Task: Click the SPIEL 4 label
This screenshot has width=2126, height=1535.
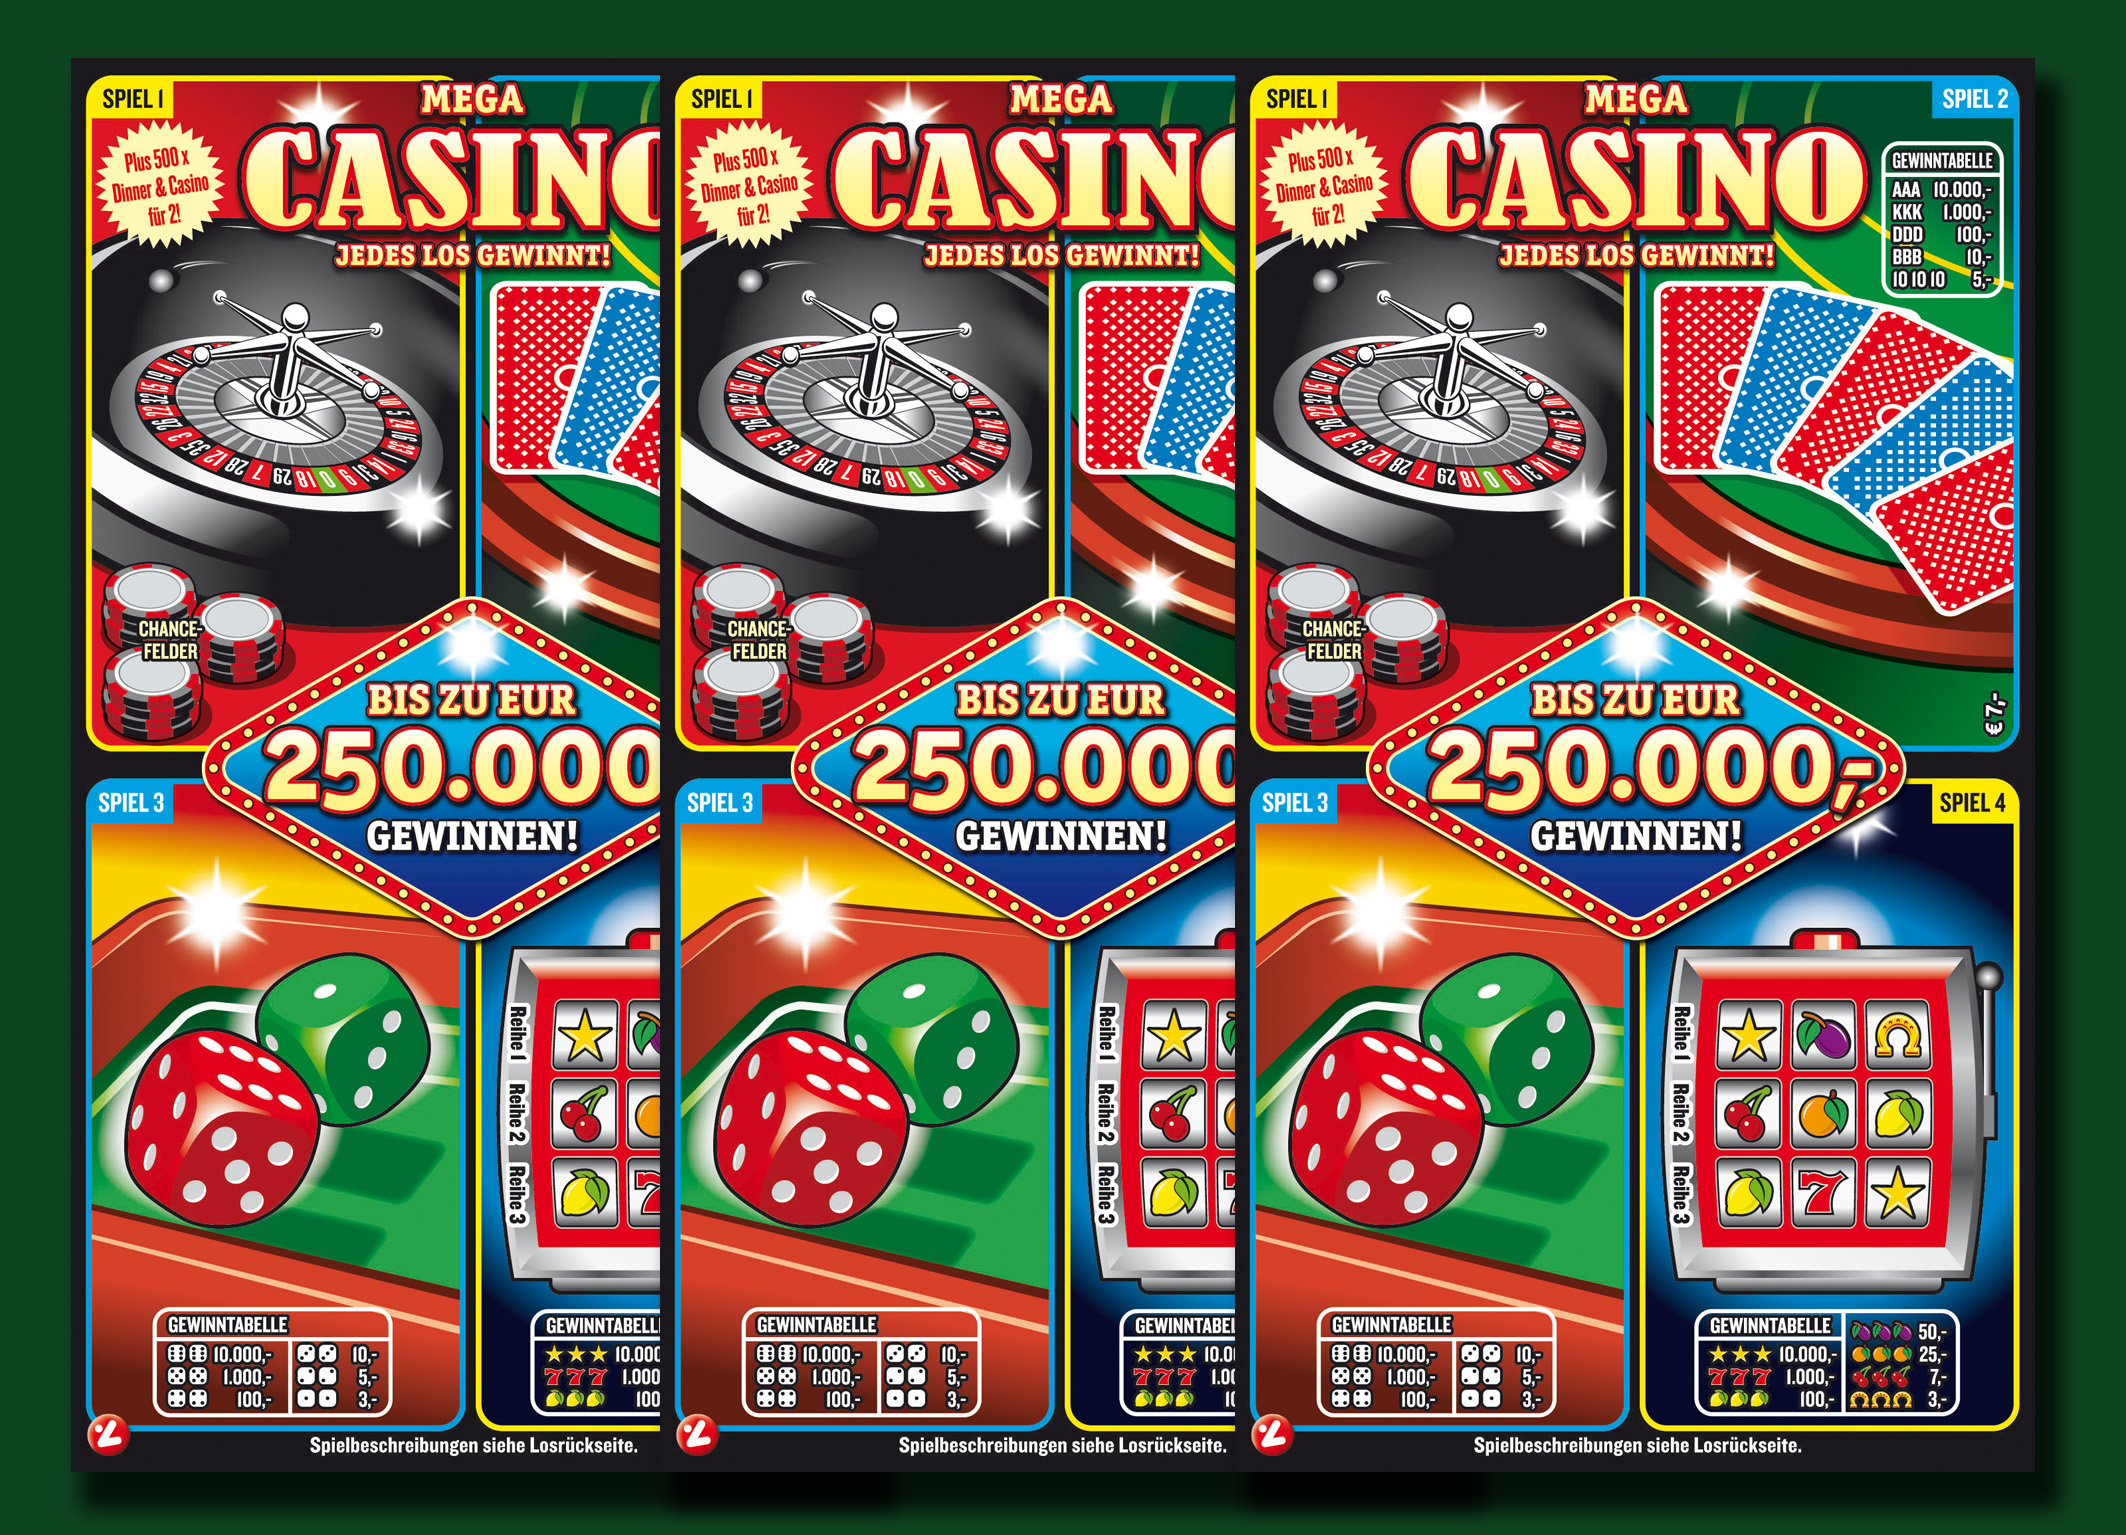Action: (x=1972, y=802)
